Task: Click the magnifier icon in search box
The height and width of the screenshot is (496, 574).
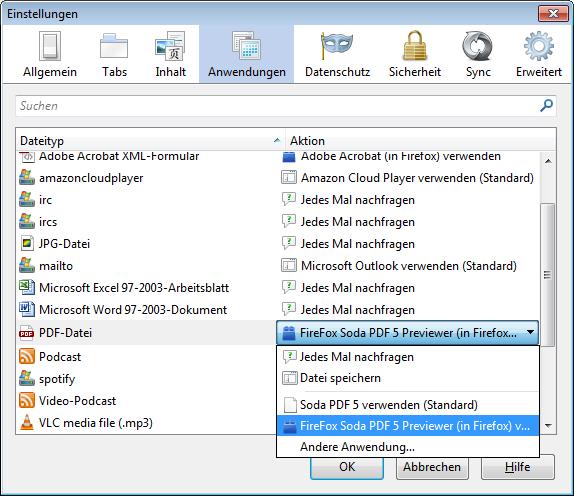Action: click(x=546, y=106)
